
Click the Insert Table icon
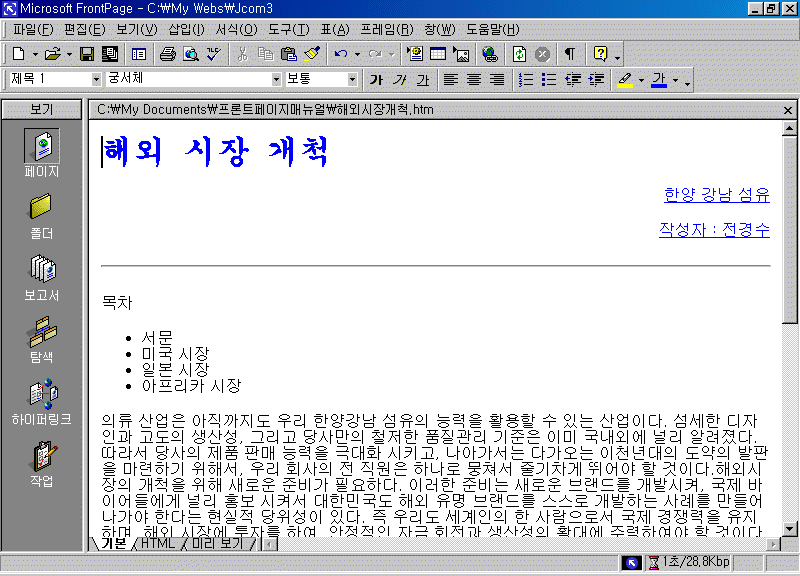click(438, 54)
